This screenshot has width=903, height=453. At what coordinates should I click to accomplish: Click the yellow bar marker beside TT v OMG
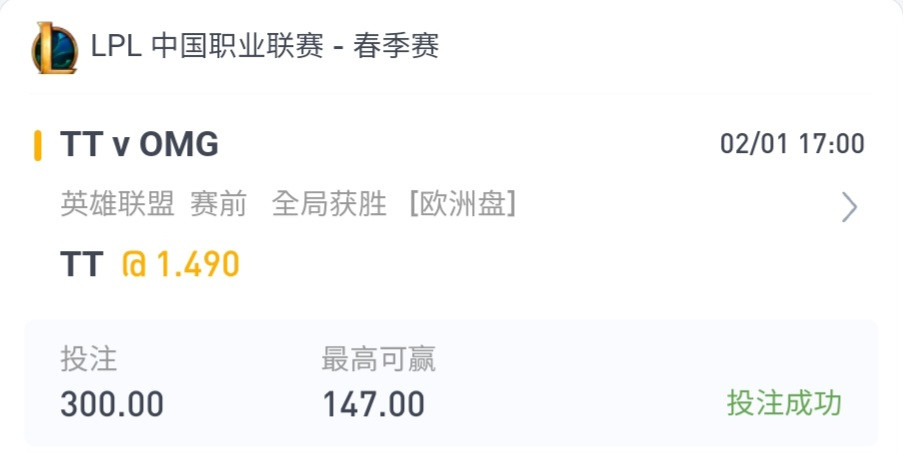37,146
